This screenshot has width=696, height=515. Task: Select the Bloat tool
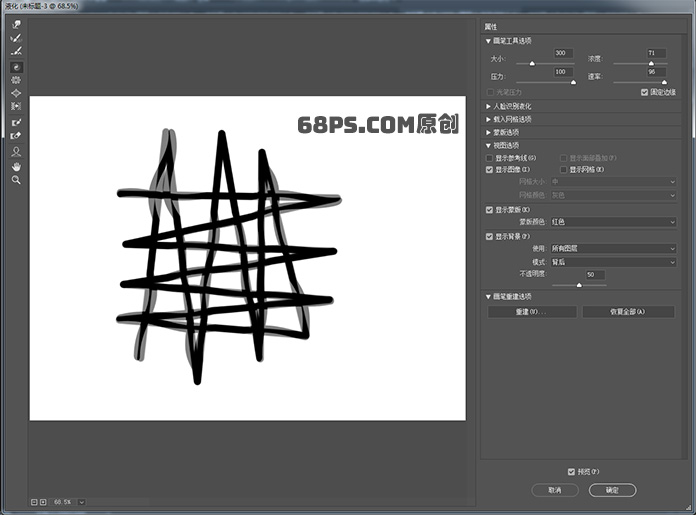click(x=16, y=93)
